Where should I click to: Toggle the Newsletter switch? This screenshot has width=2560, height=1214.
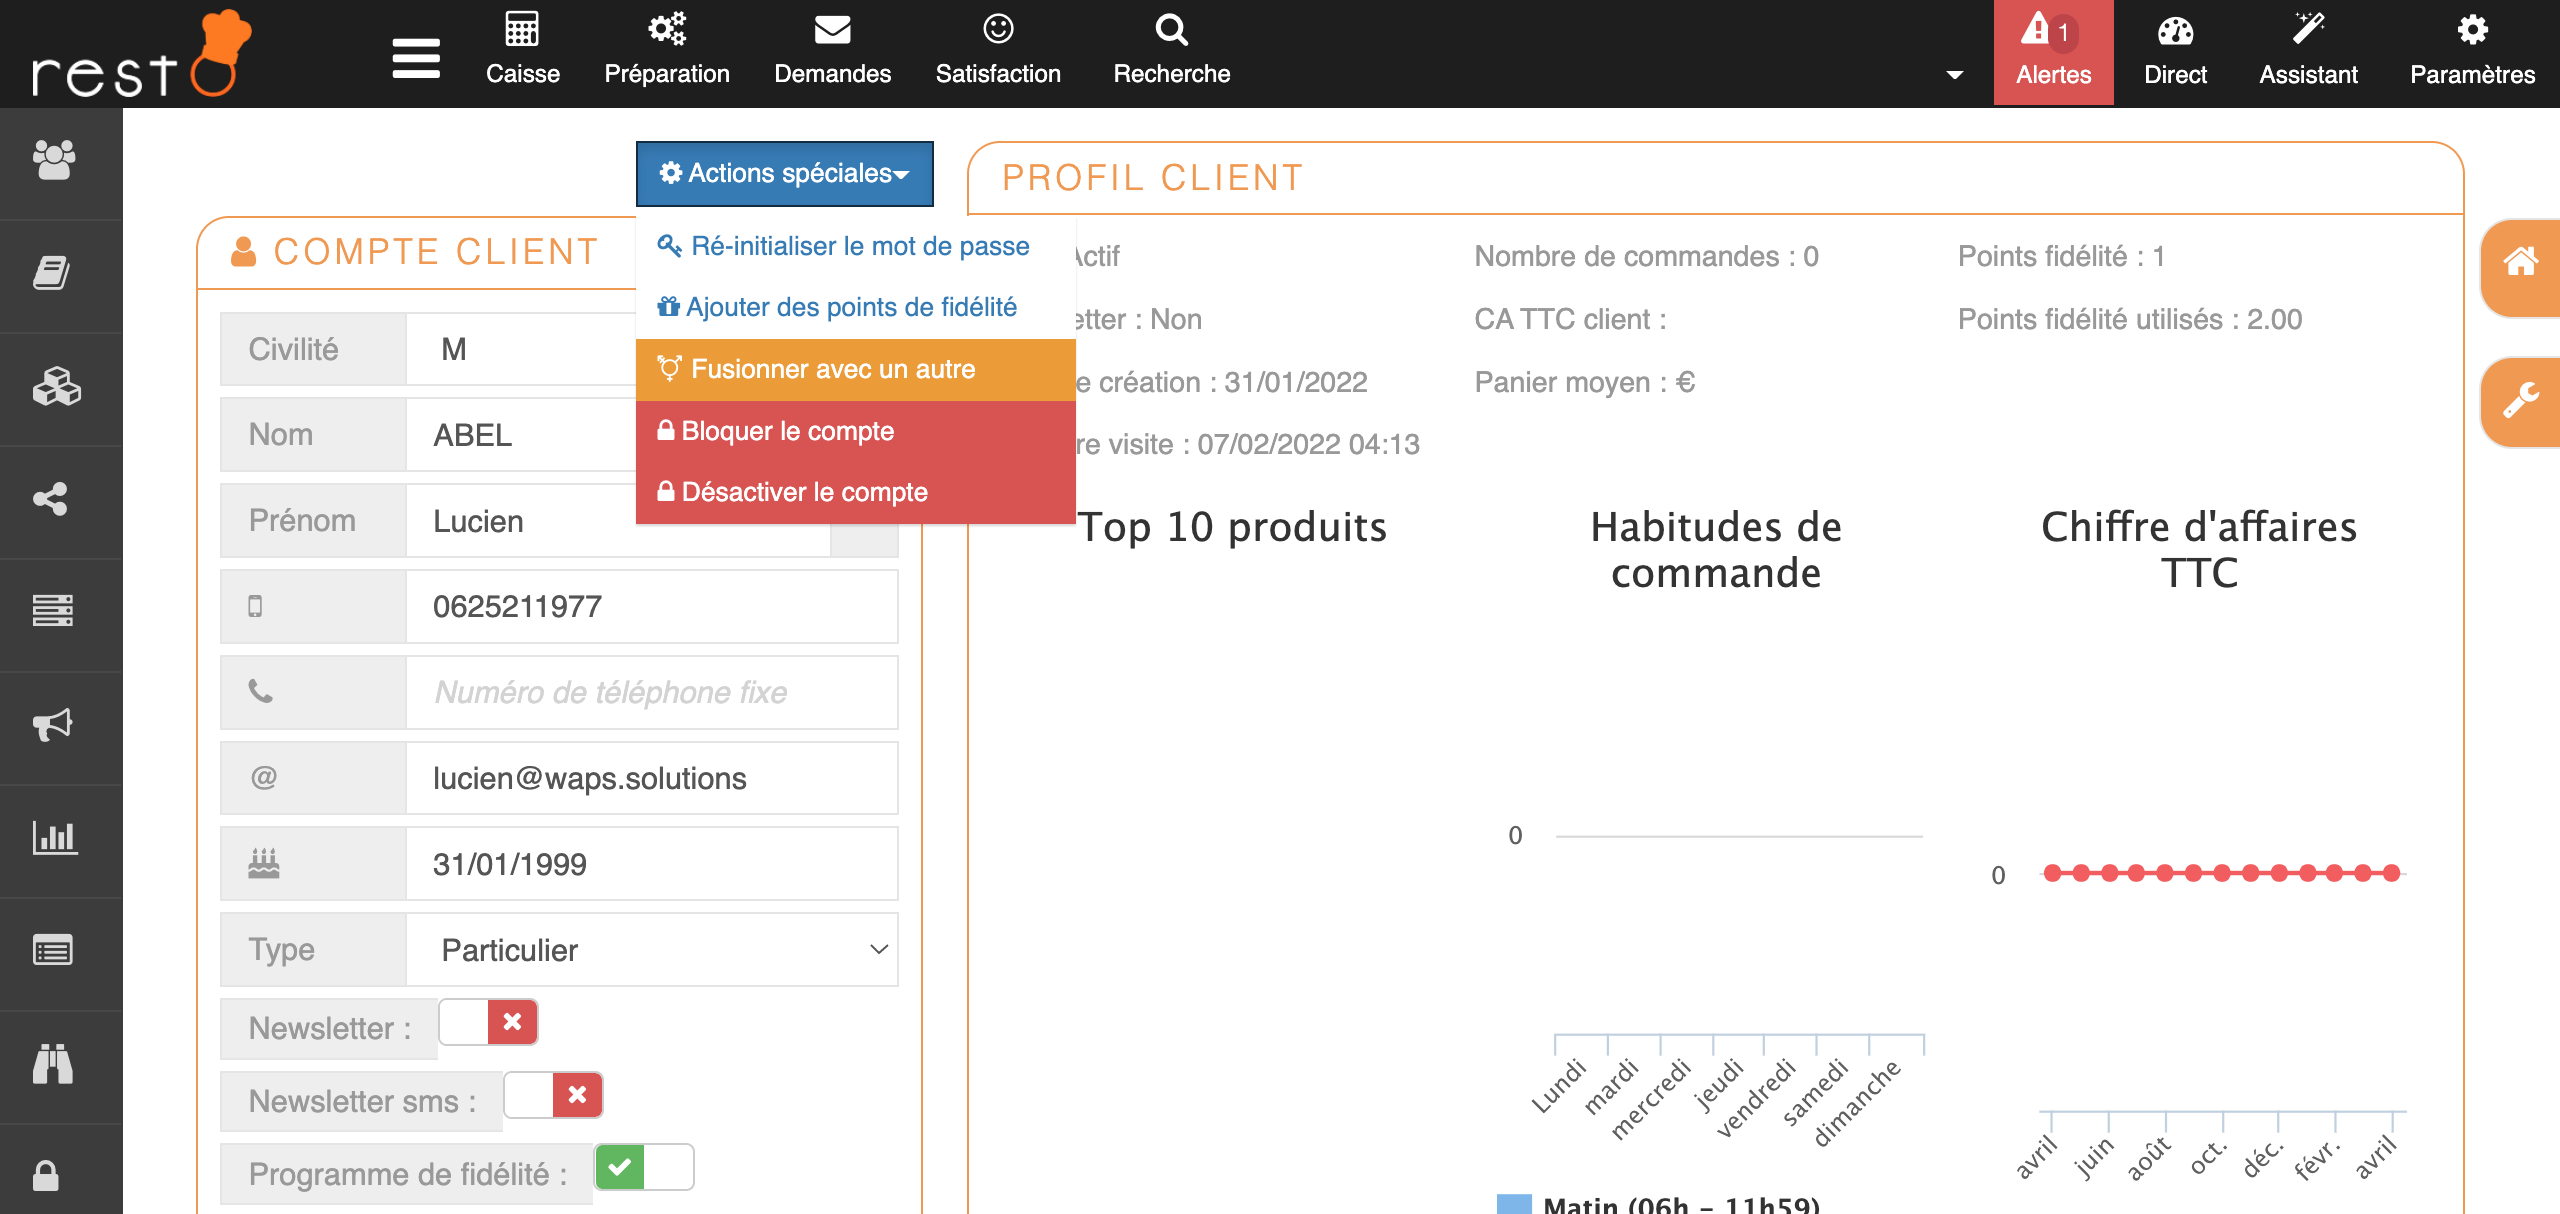(488, 1022)
